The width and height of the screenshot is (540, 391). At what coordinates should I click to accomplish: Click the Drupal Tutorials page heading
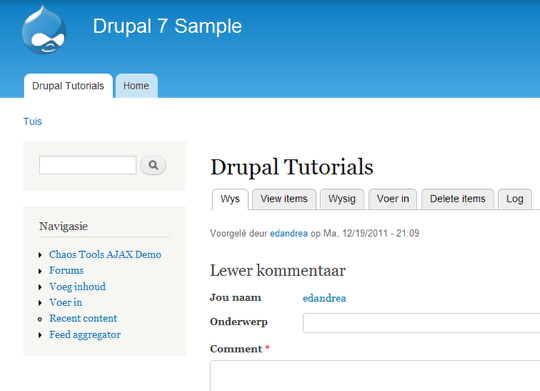(x=292, y=167)
